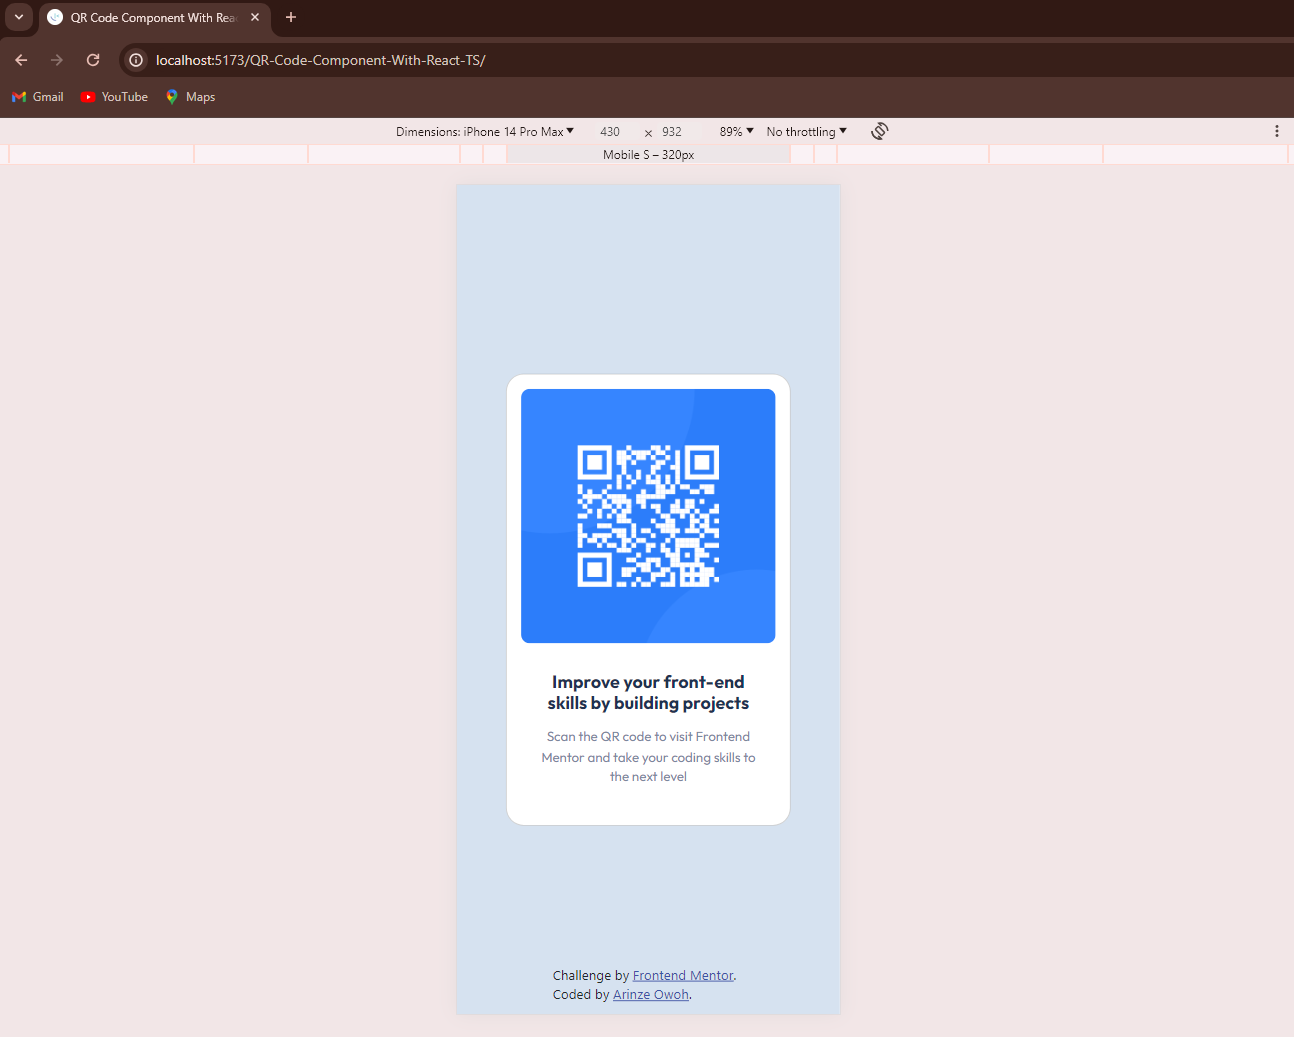Select the QR Code Component browser tab
Viewport: 1294px width, 1037px height.
[x=155, y=18]
